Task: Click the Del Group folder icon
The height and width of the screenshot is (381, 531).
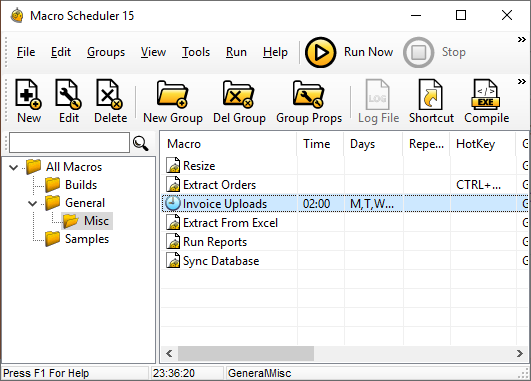Action: pos(238,94)
